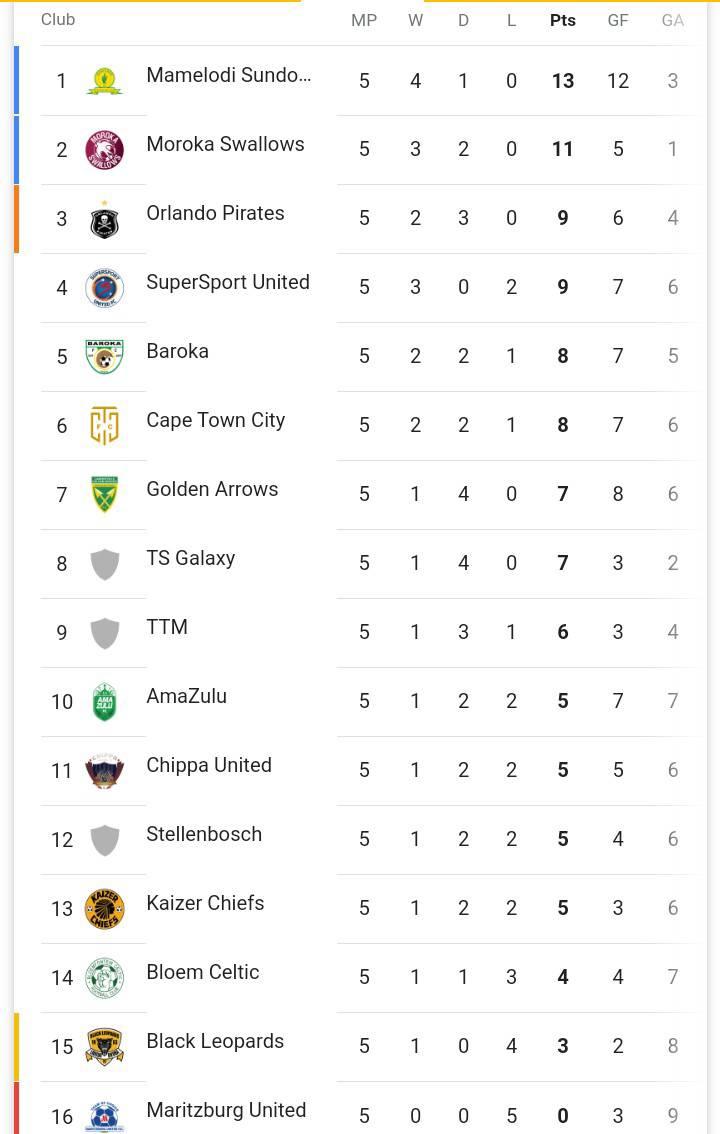Open the TS Galaxy team link
The height and width of the screenshot is (1134, 720).
click(191, 558)
